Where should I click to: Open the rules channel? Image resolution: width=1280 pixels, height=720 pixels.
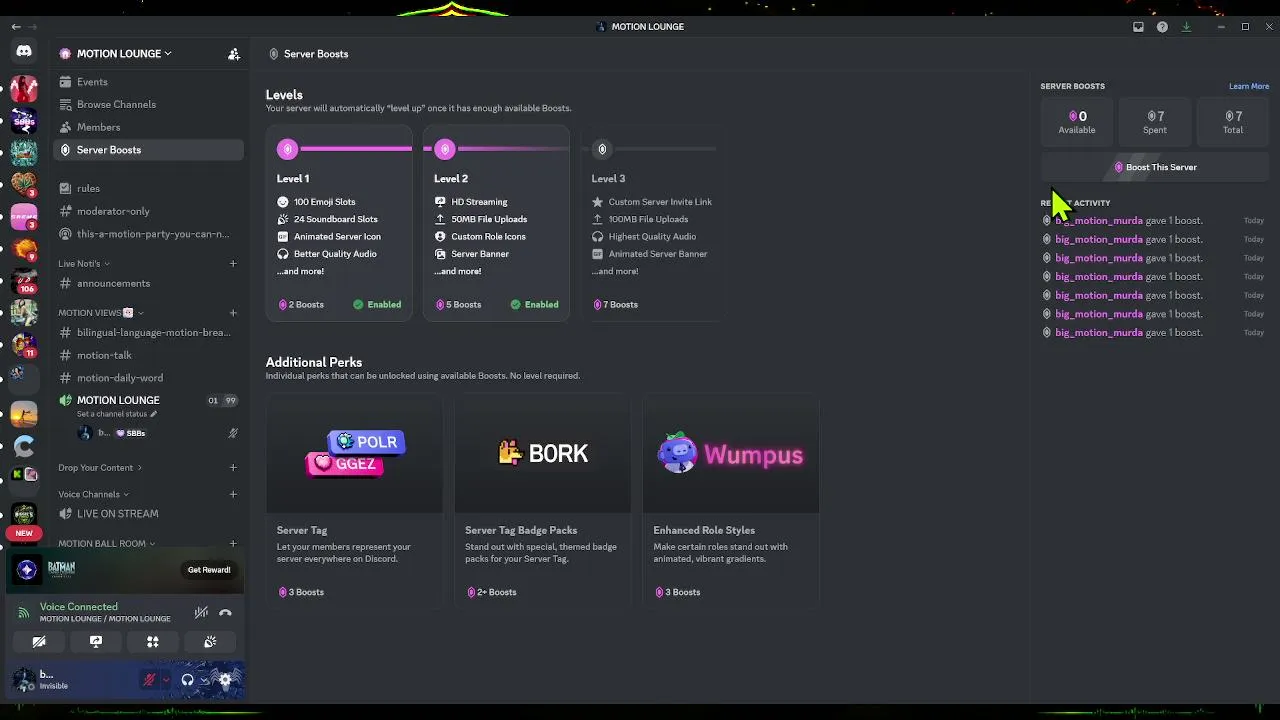148,188
